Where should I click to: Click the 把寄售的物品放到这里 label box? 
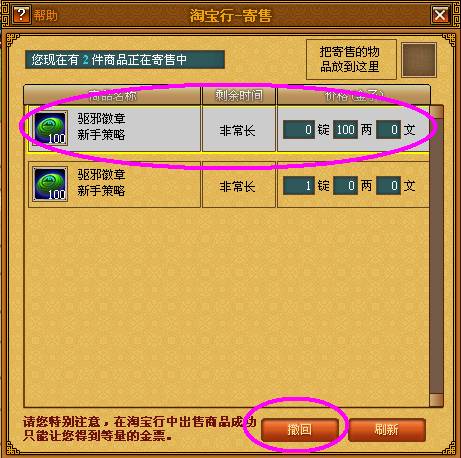[351, 59]
